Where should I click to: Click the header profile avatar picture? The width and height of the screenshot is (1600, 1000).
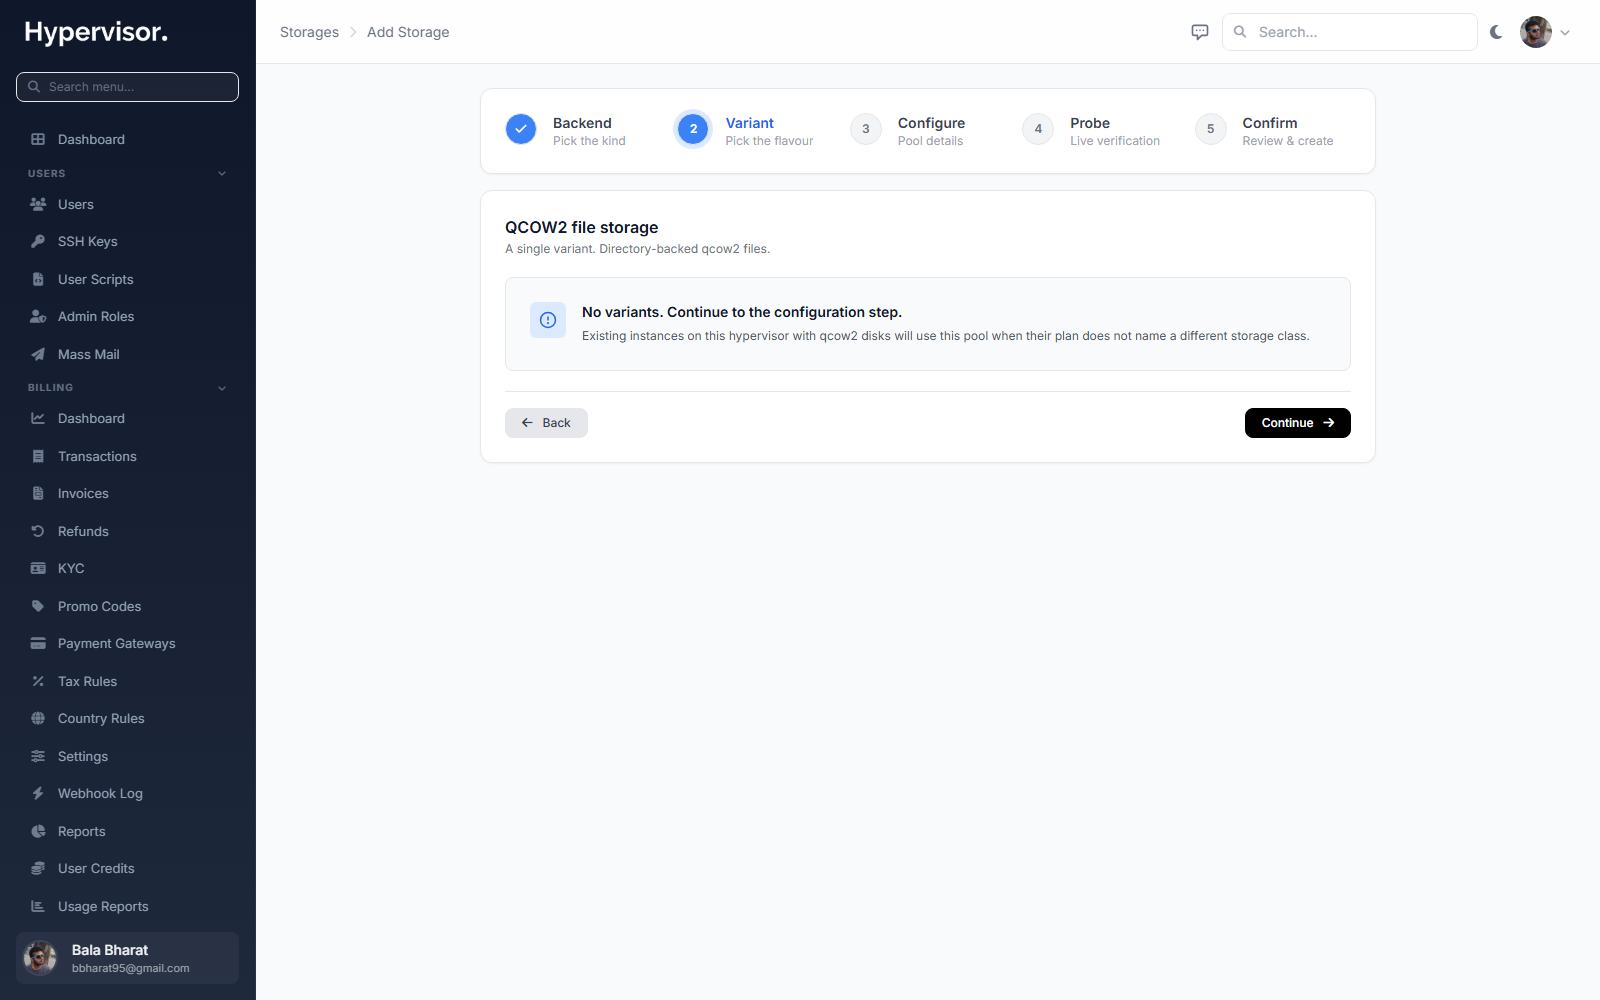click(x=1536, y=32)
